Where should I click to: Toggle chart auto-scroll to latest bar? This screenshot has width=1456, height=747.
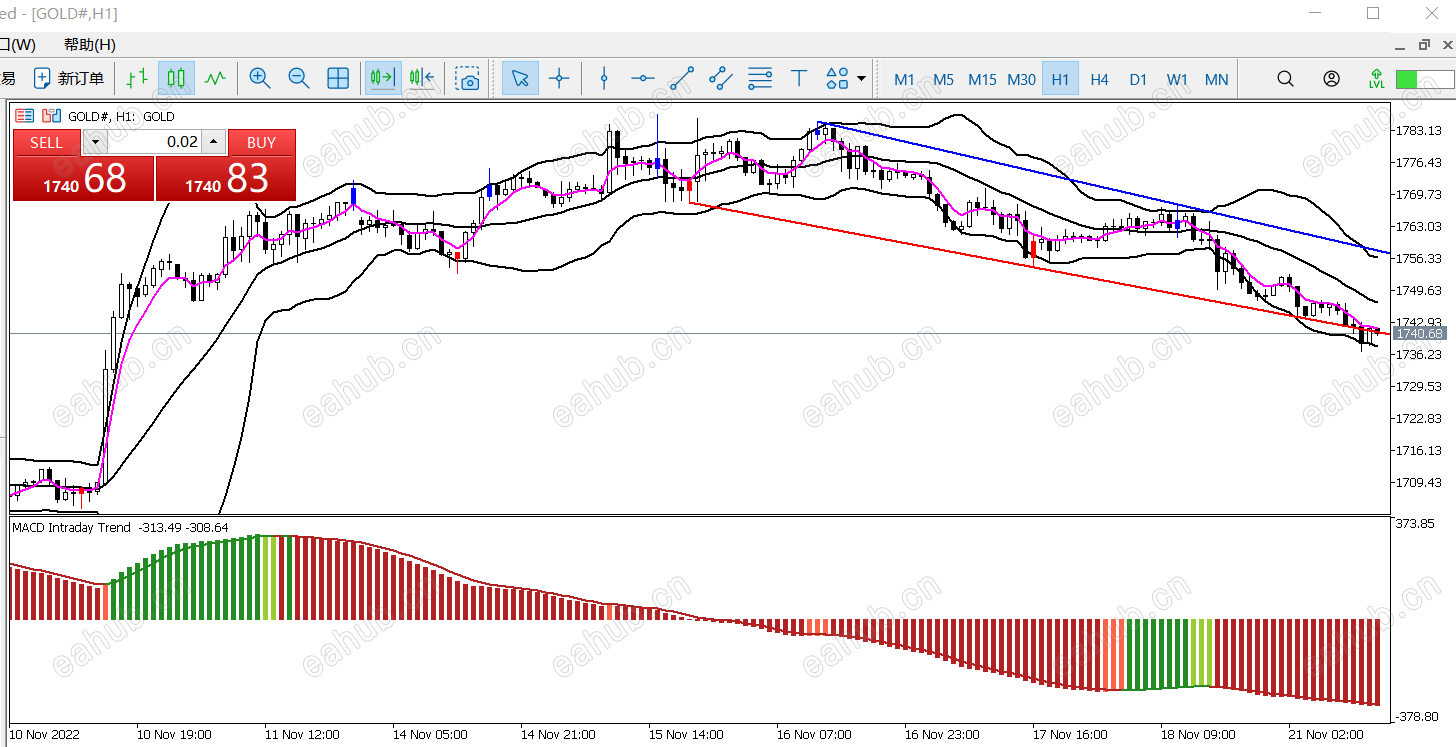coord(382,78)
